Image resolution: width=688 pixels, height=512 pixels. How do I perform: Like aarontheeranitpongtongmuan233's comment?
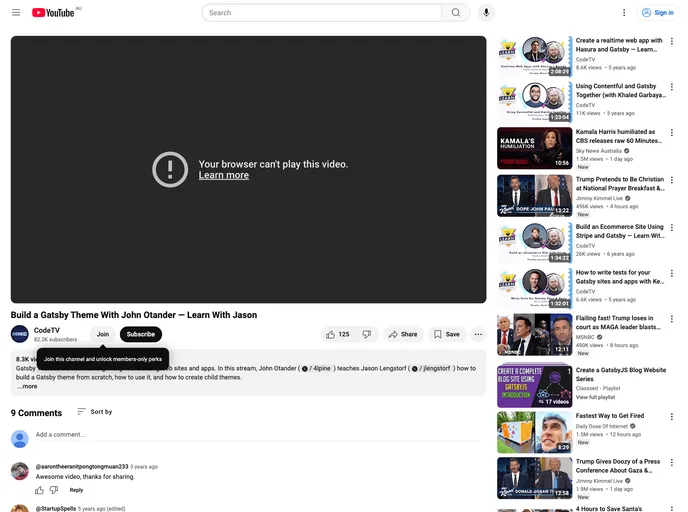tap(39, 490)
